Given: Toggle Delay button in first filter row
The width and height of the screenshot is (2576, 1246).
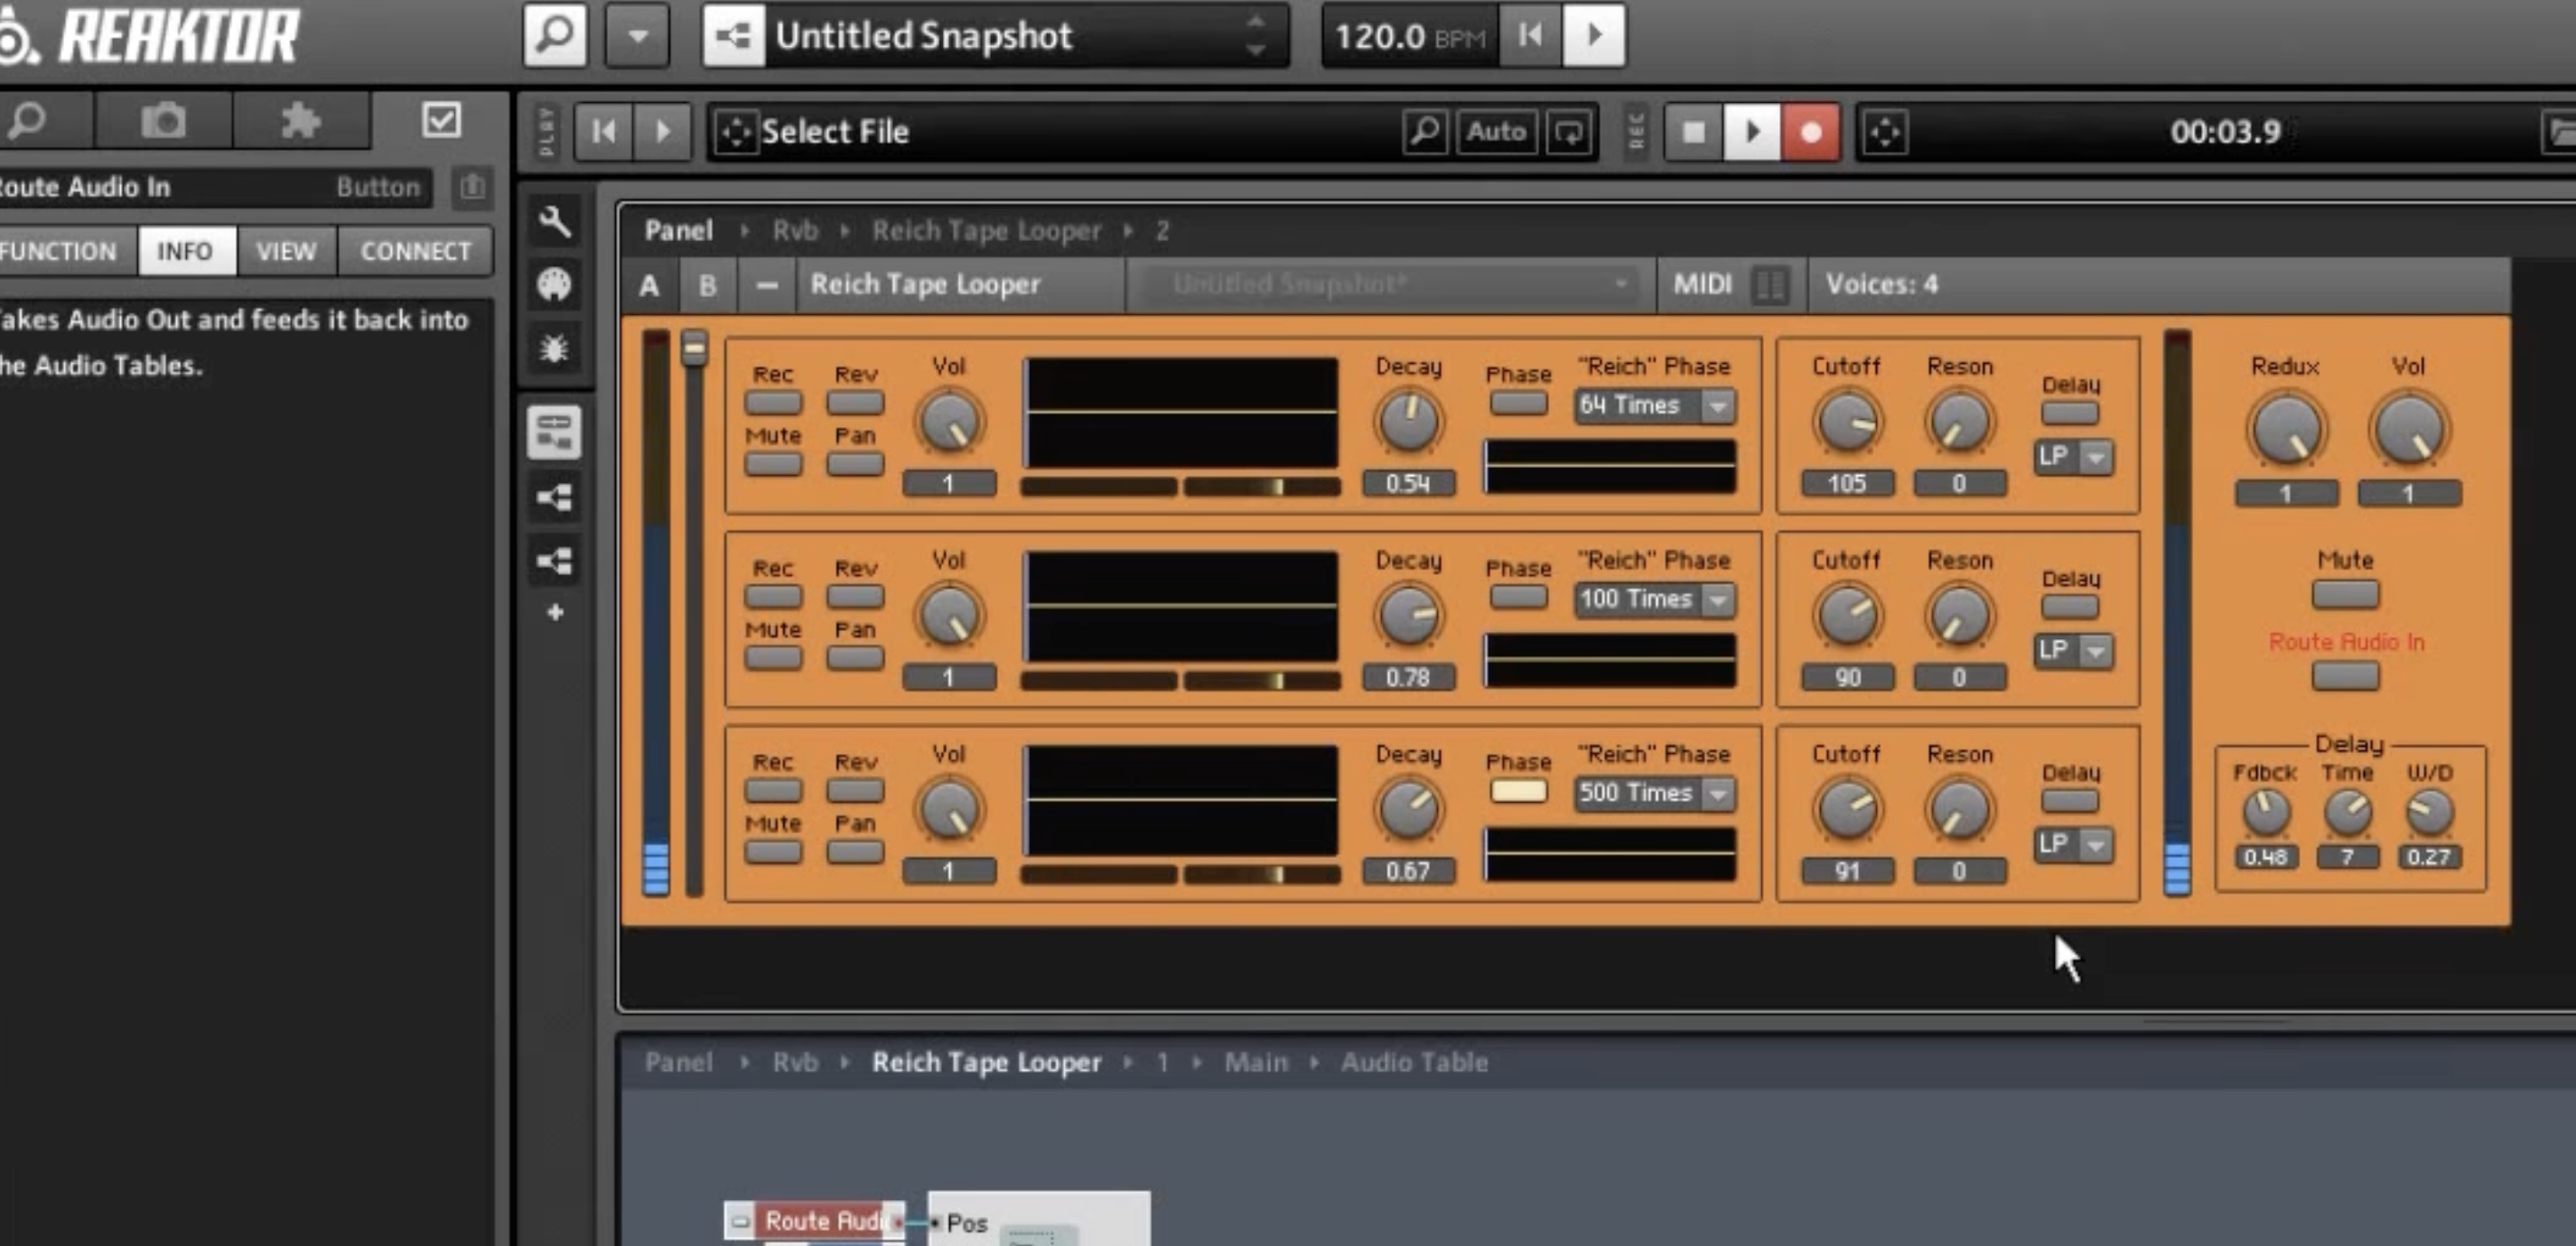Looking at the screenshot, I should [x=2070, y=413].
